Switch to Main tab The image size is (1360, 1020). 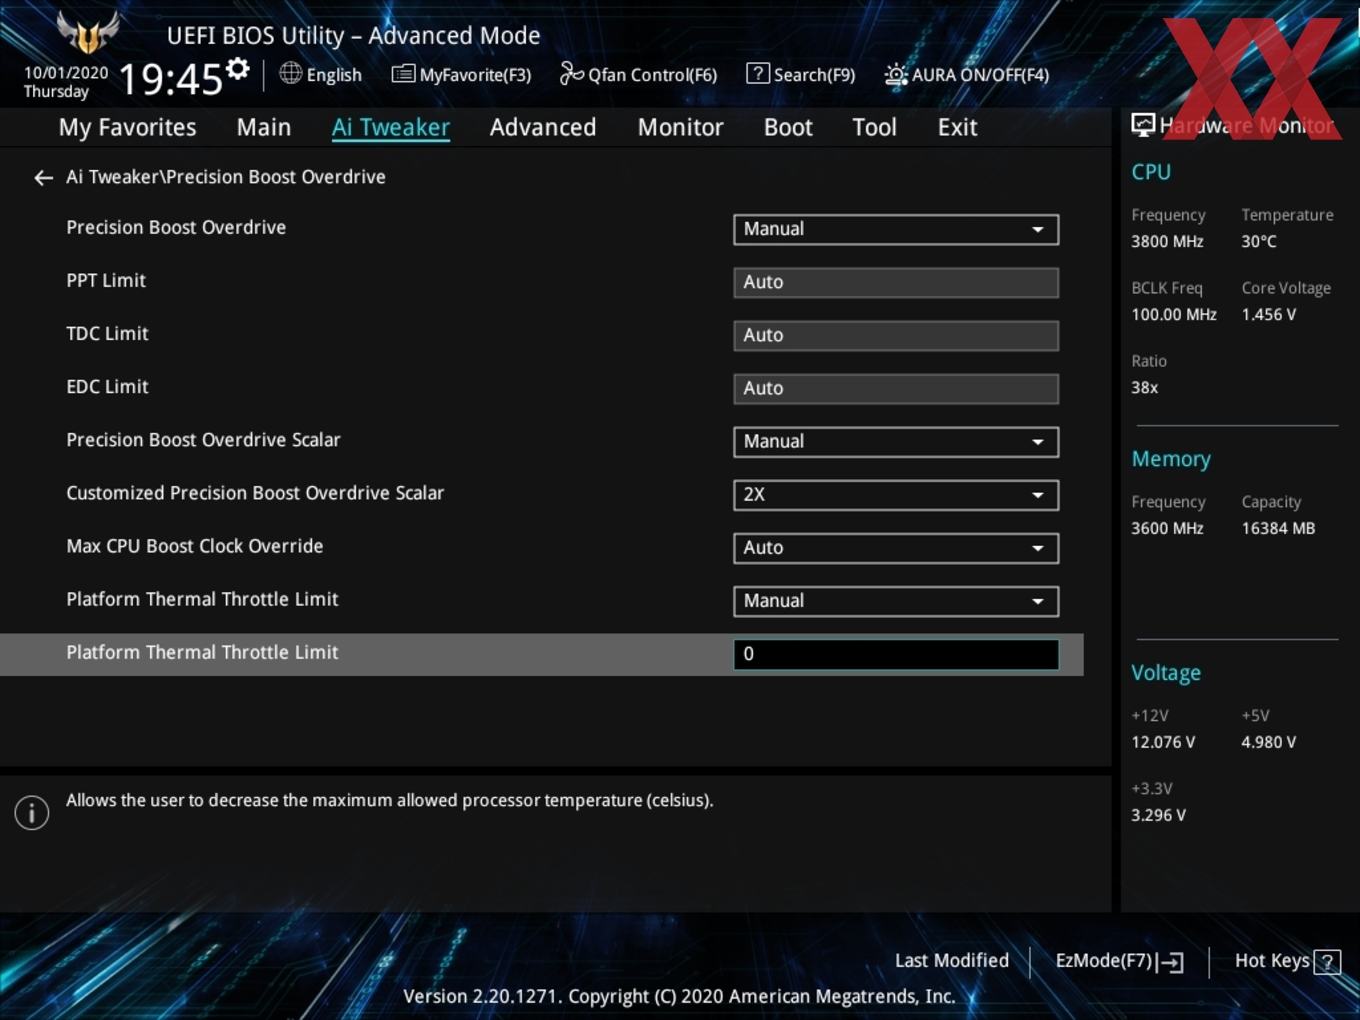(x=264, y=127)
